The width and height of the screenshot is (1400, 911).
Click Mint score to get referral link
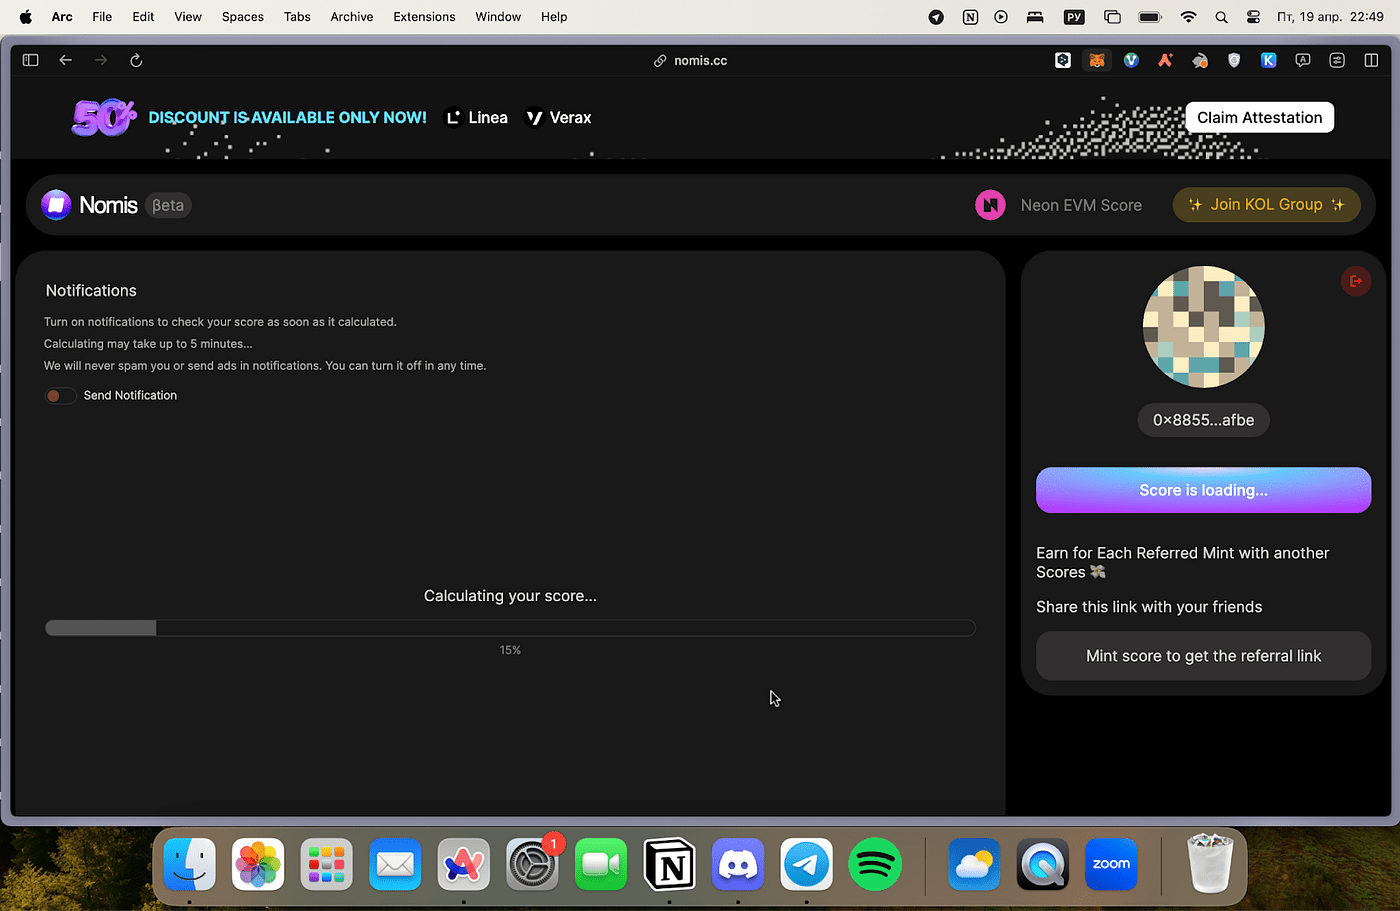(x=1203, y=656)
